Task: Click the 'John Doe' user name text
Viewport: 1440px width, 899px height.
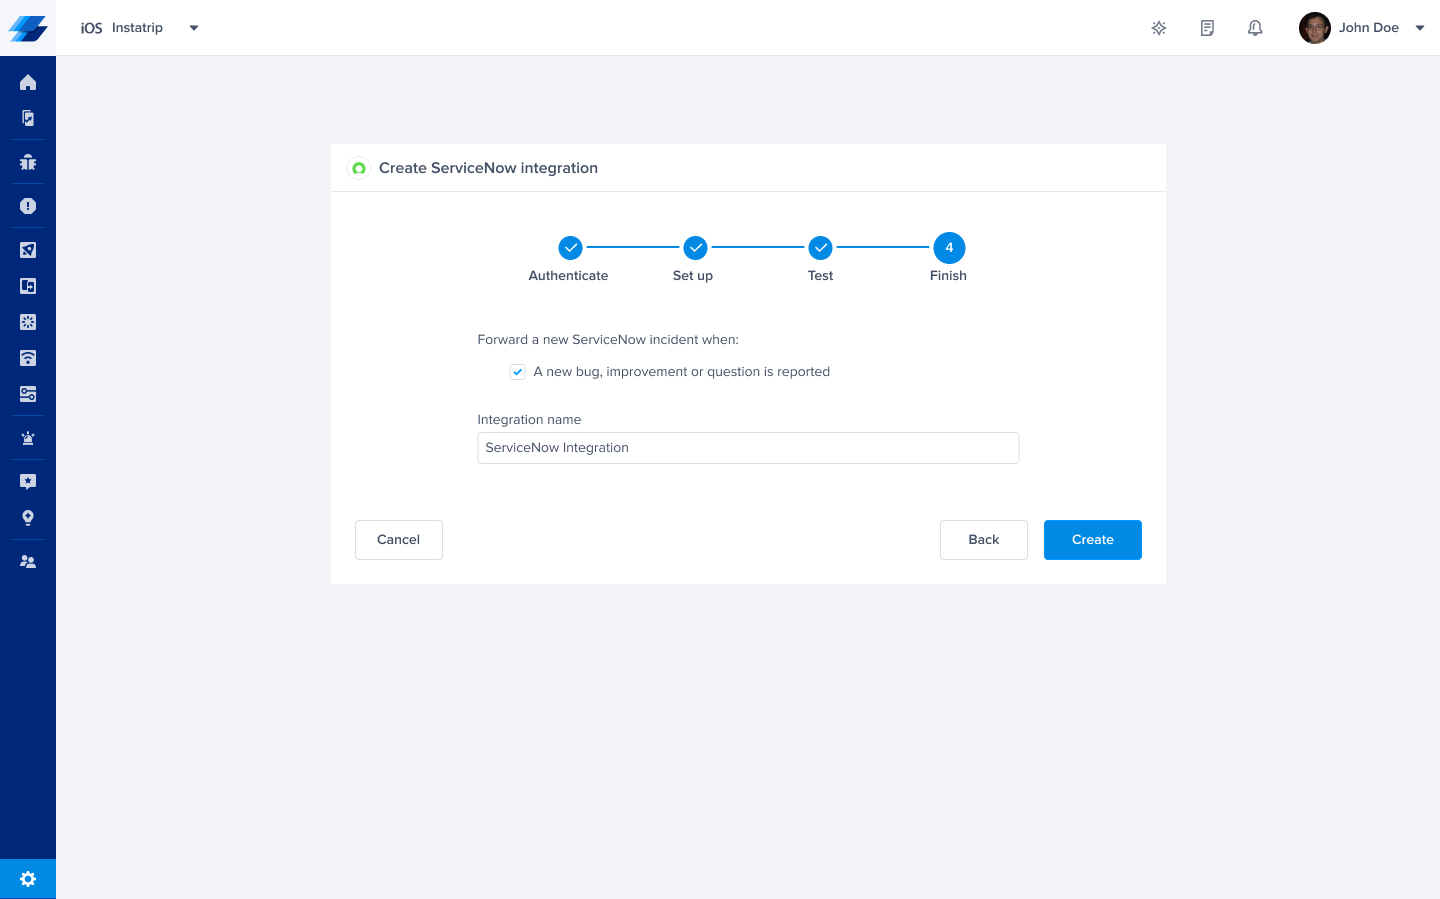Action: (x=1369, y=28)
